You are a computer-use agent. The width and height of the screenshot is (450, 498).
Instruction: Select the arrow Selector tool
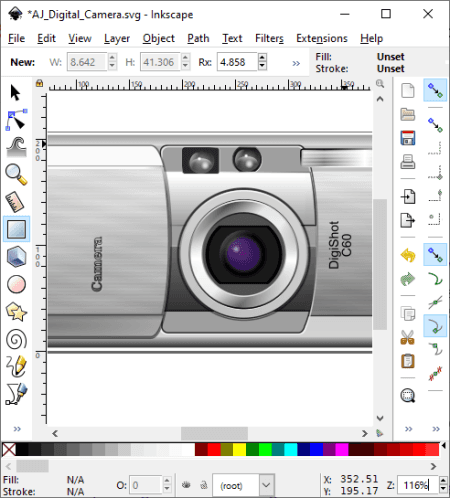(x=16, y=92)
